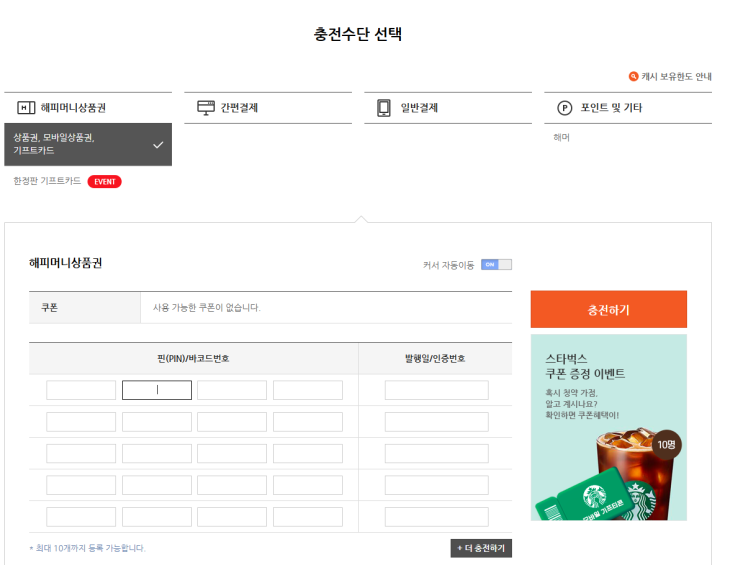Switch to the 일반결제 tab
Screen dimensions: 743x565
[x=448, y=108]
